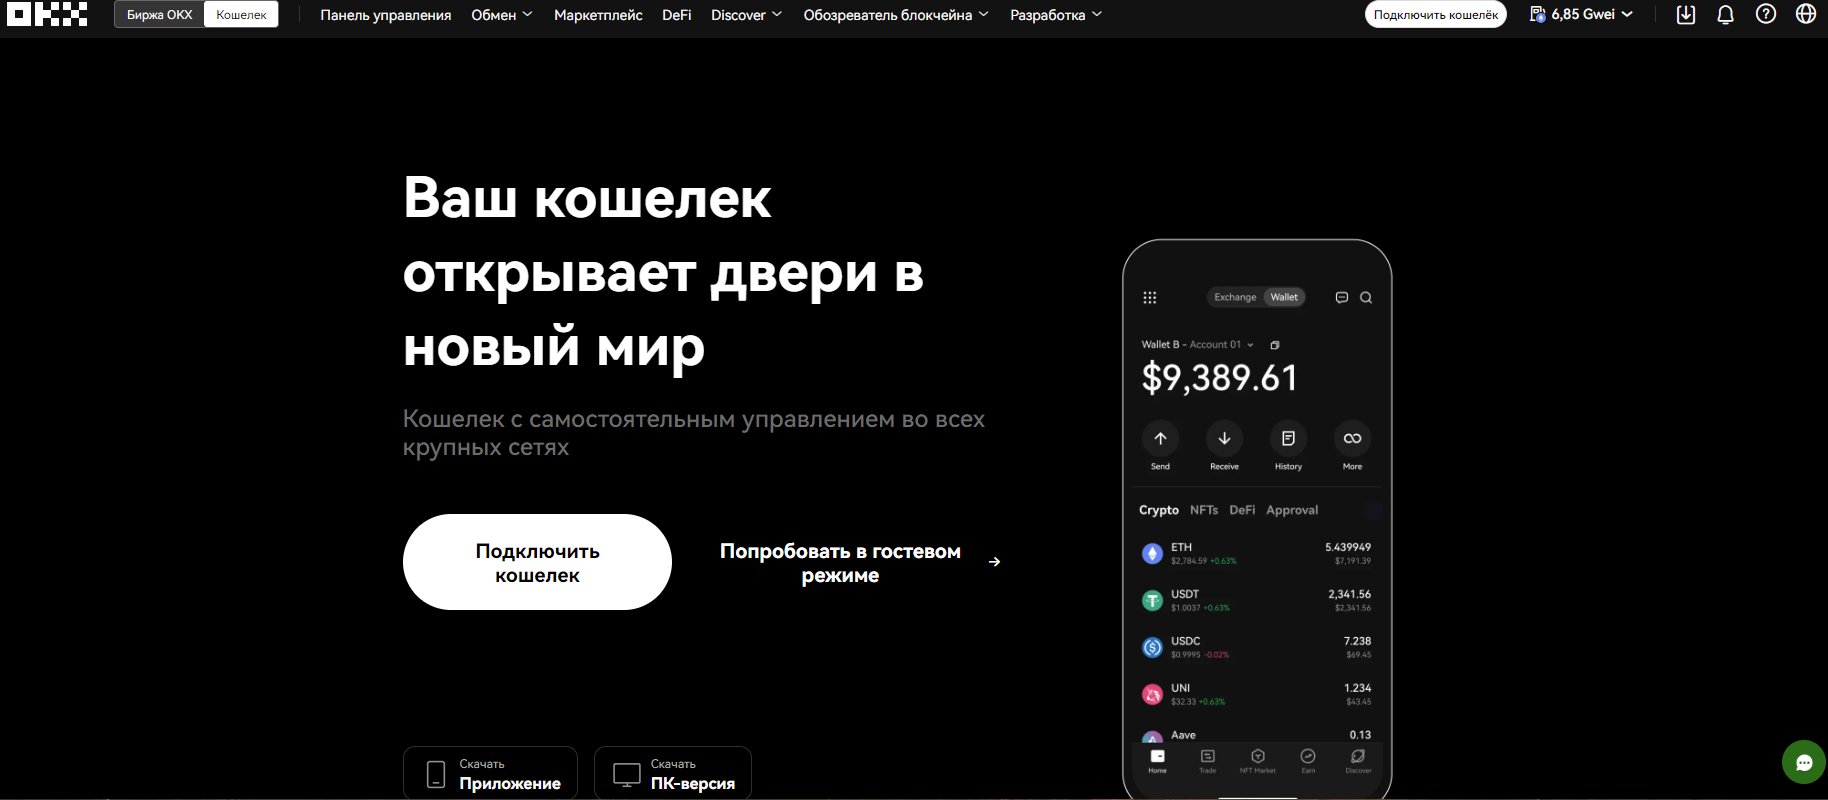The height and width of the screenshot is (800, 1828).
Task: Tap the copy icon beside Account 01
Action: [1275, 345]
